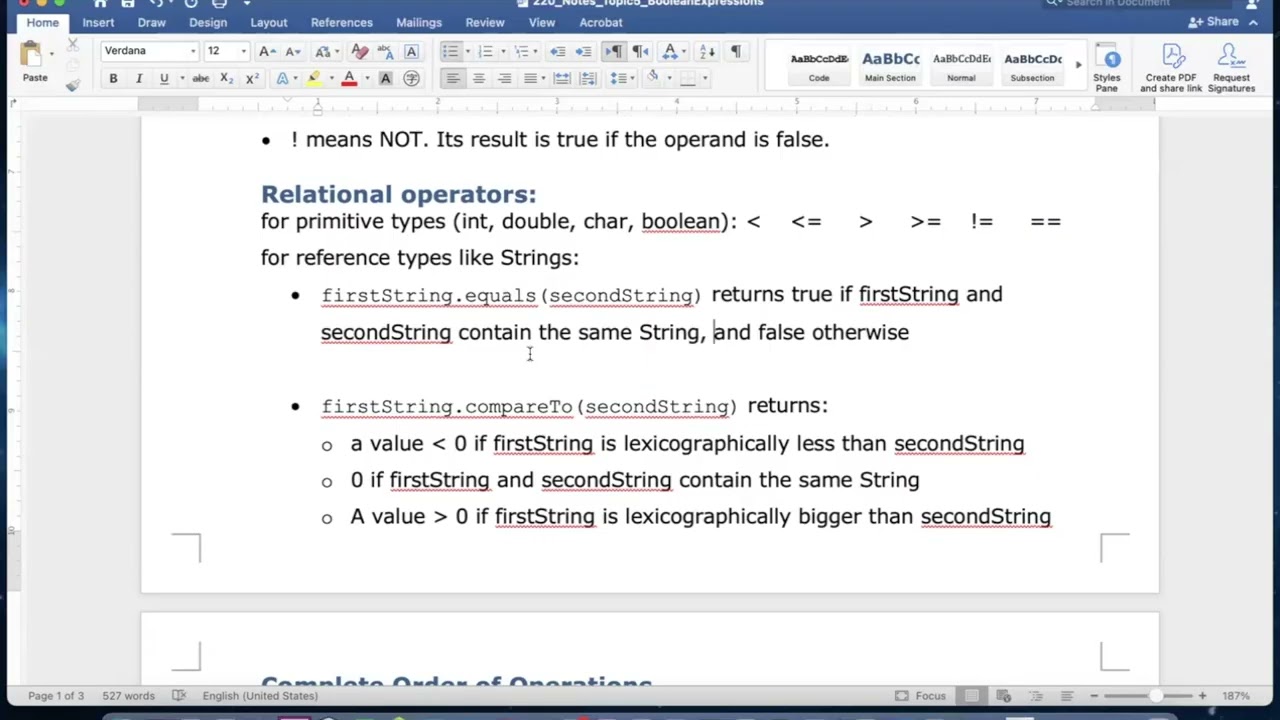This screenshot has width=1280, height=720.
Task: Open the Verdana font name dropdown
Action: point(193,51)
